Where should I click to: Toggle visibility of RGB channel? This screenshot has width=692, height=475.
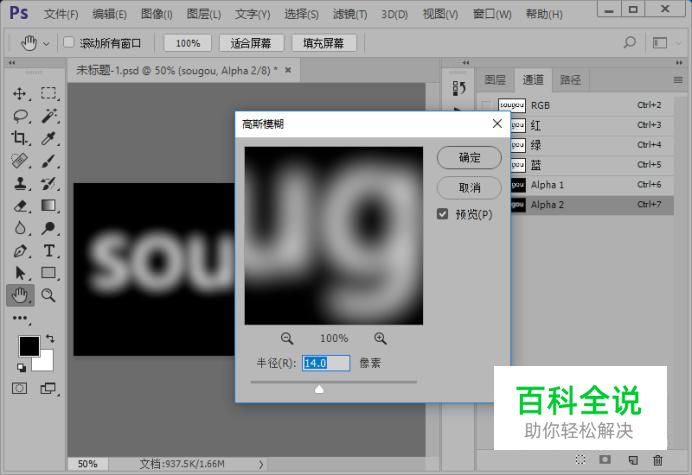pos(486,105)
